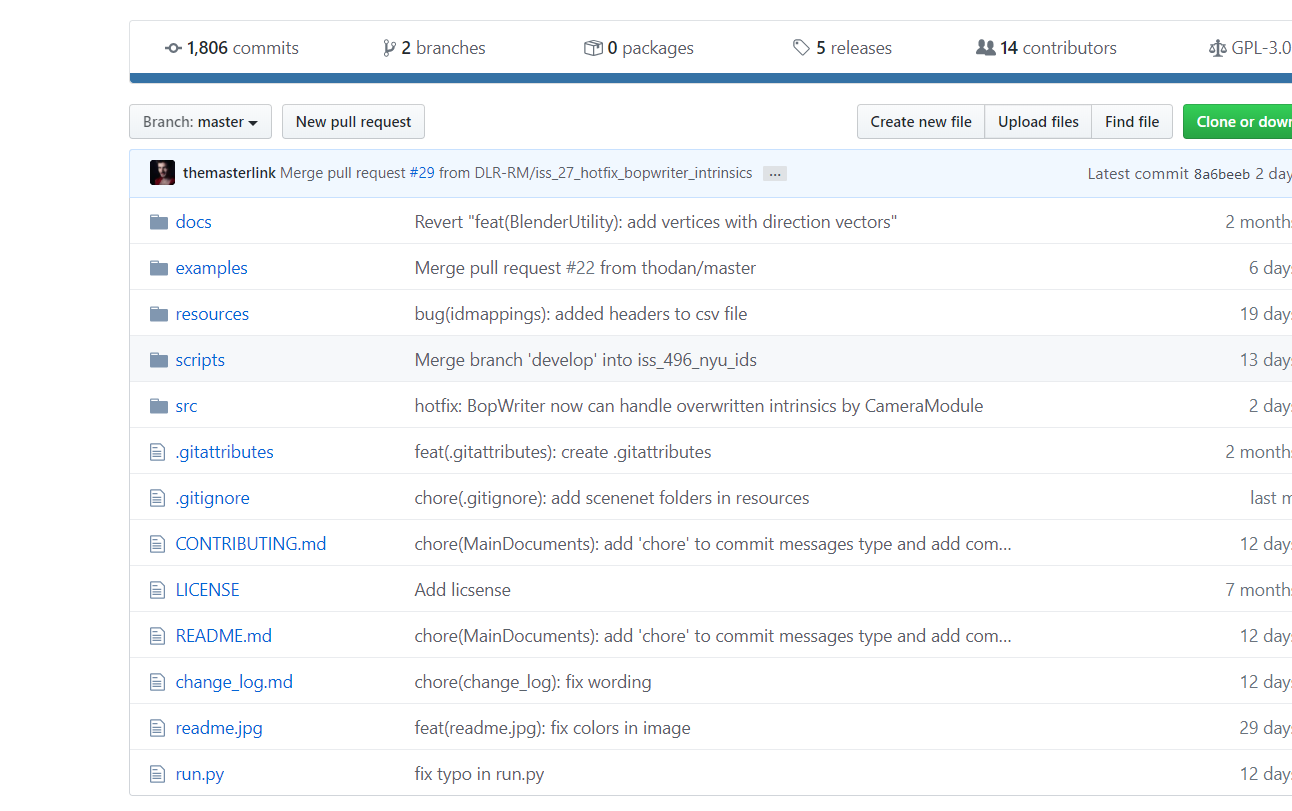Click the New pull request button

coord(353,122)
